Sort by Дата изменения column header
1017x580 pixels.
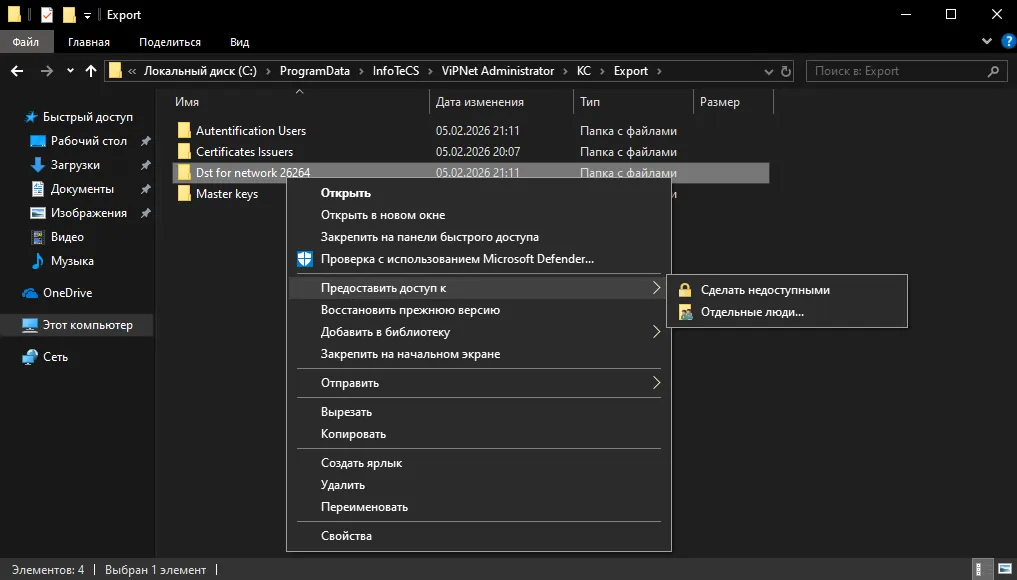tap(479, 102)
